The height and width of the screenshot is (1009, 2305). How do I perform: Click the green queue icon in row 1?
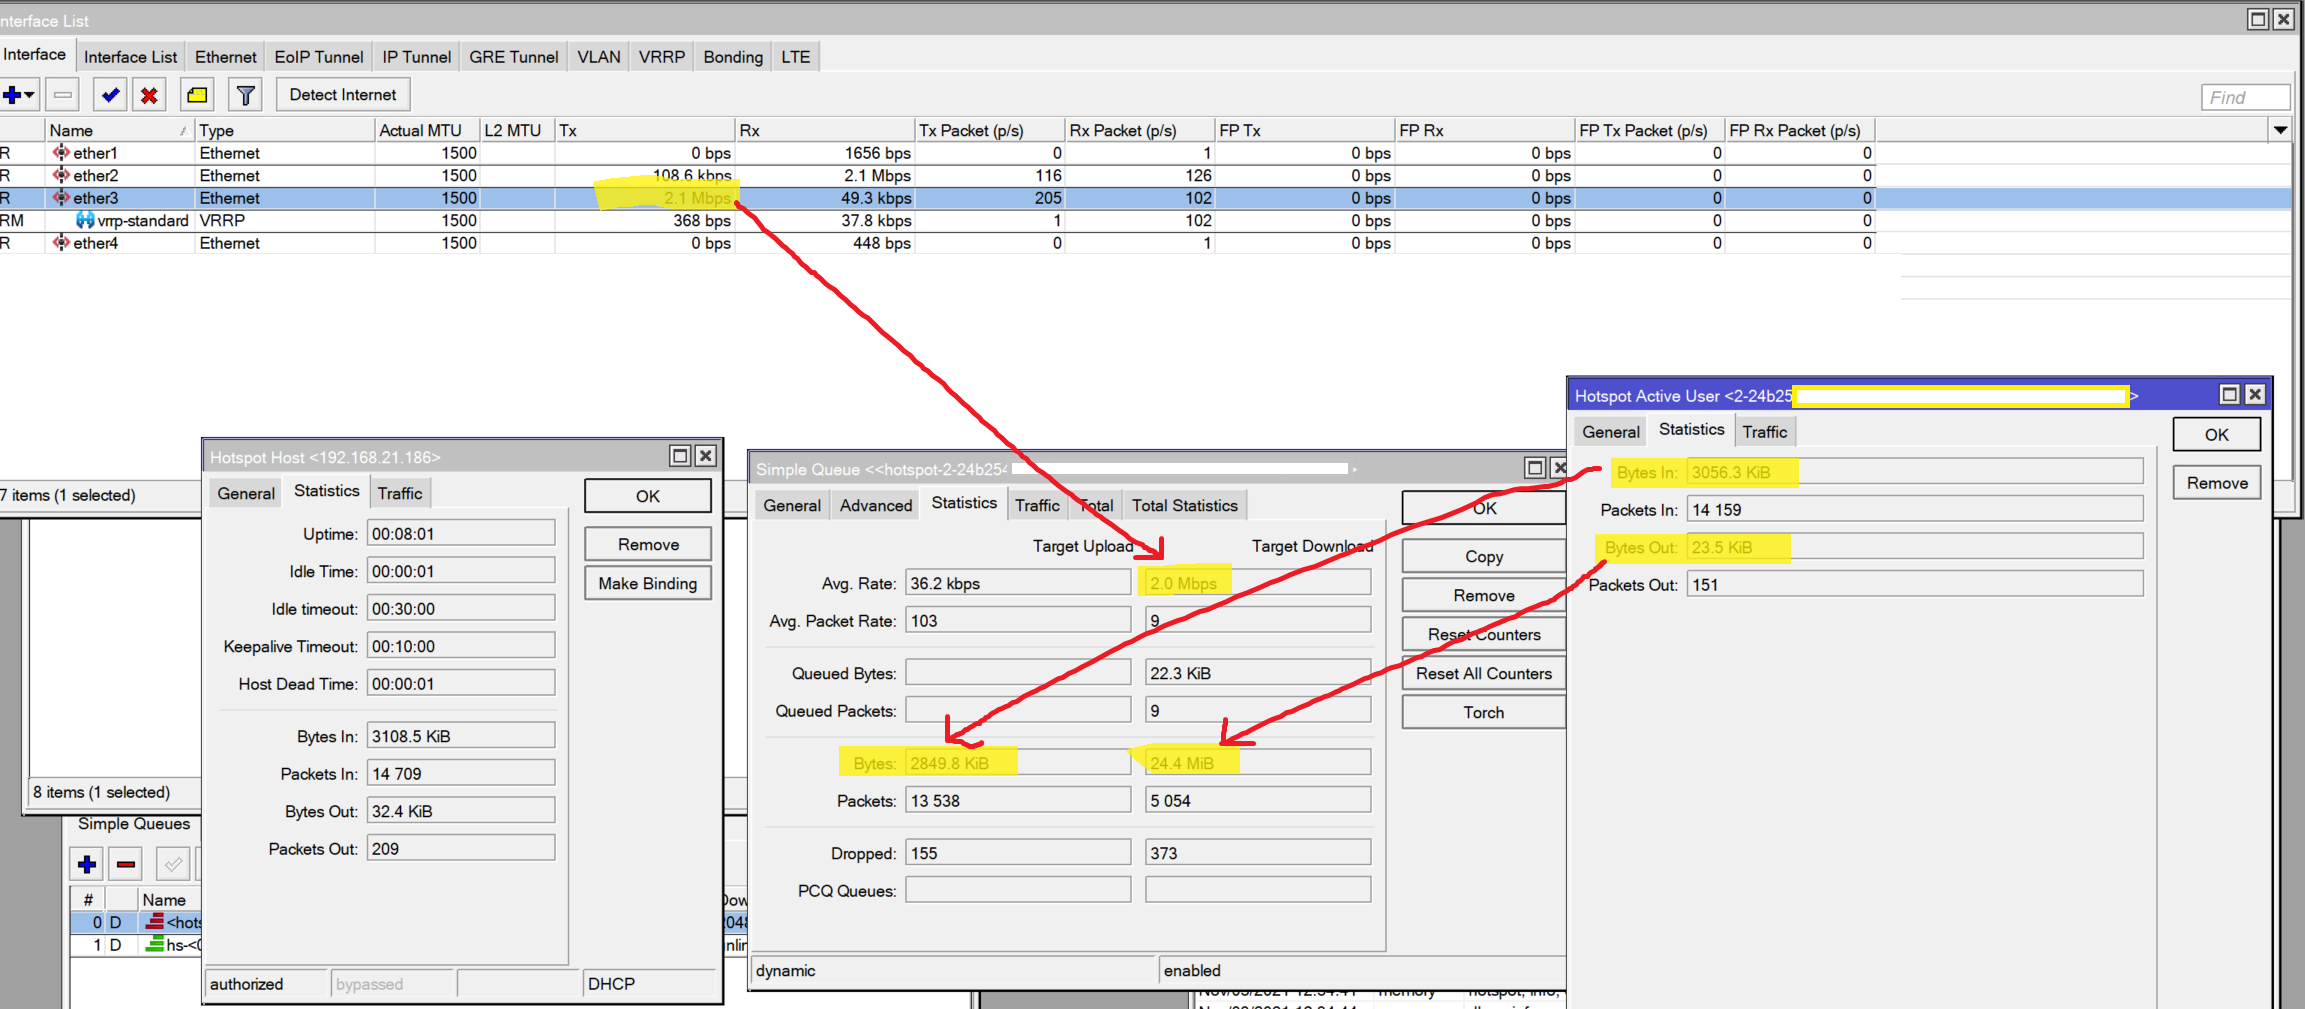[x=154, y=944]
